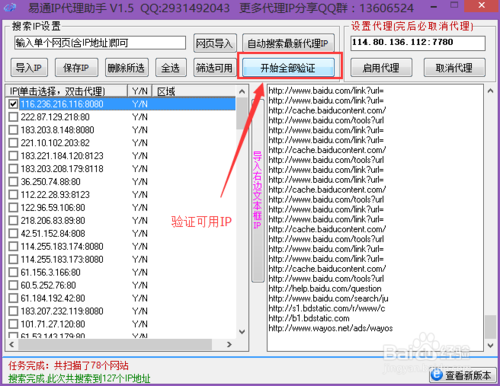Tick the 221.10.102.203:82 checkbox
This screenshot has height=386, width=500.
pyautogui.click(x=13, y=143)
